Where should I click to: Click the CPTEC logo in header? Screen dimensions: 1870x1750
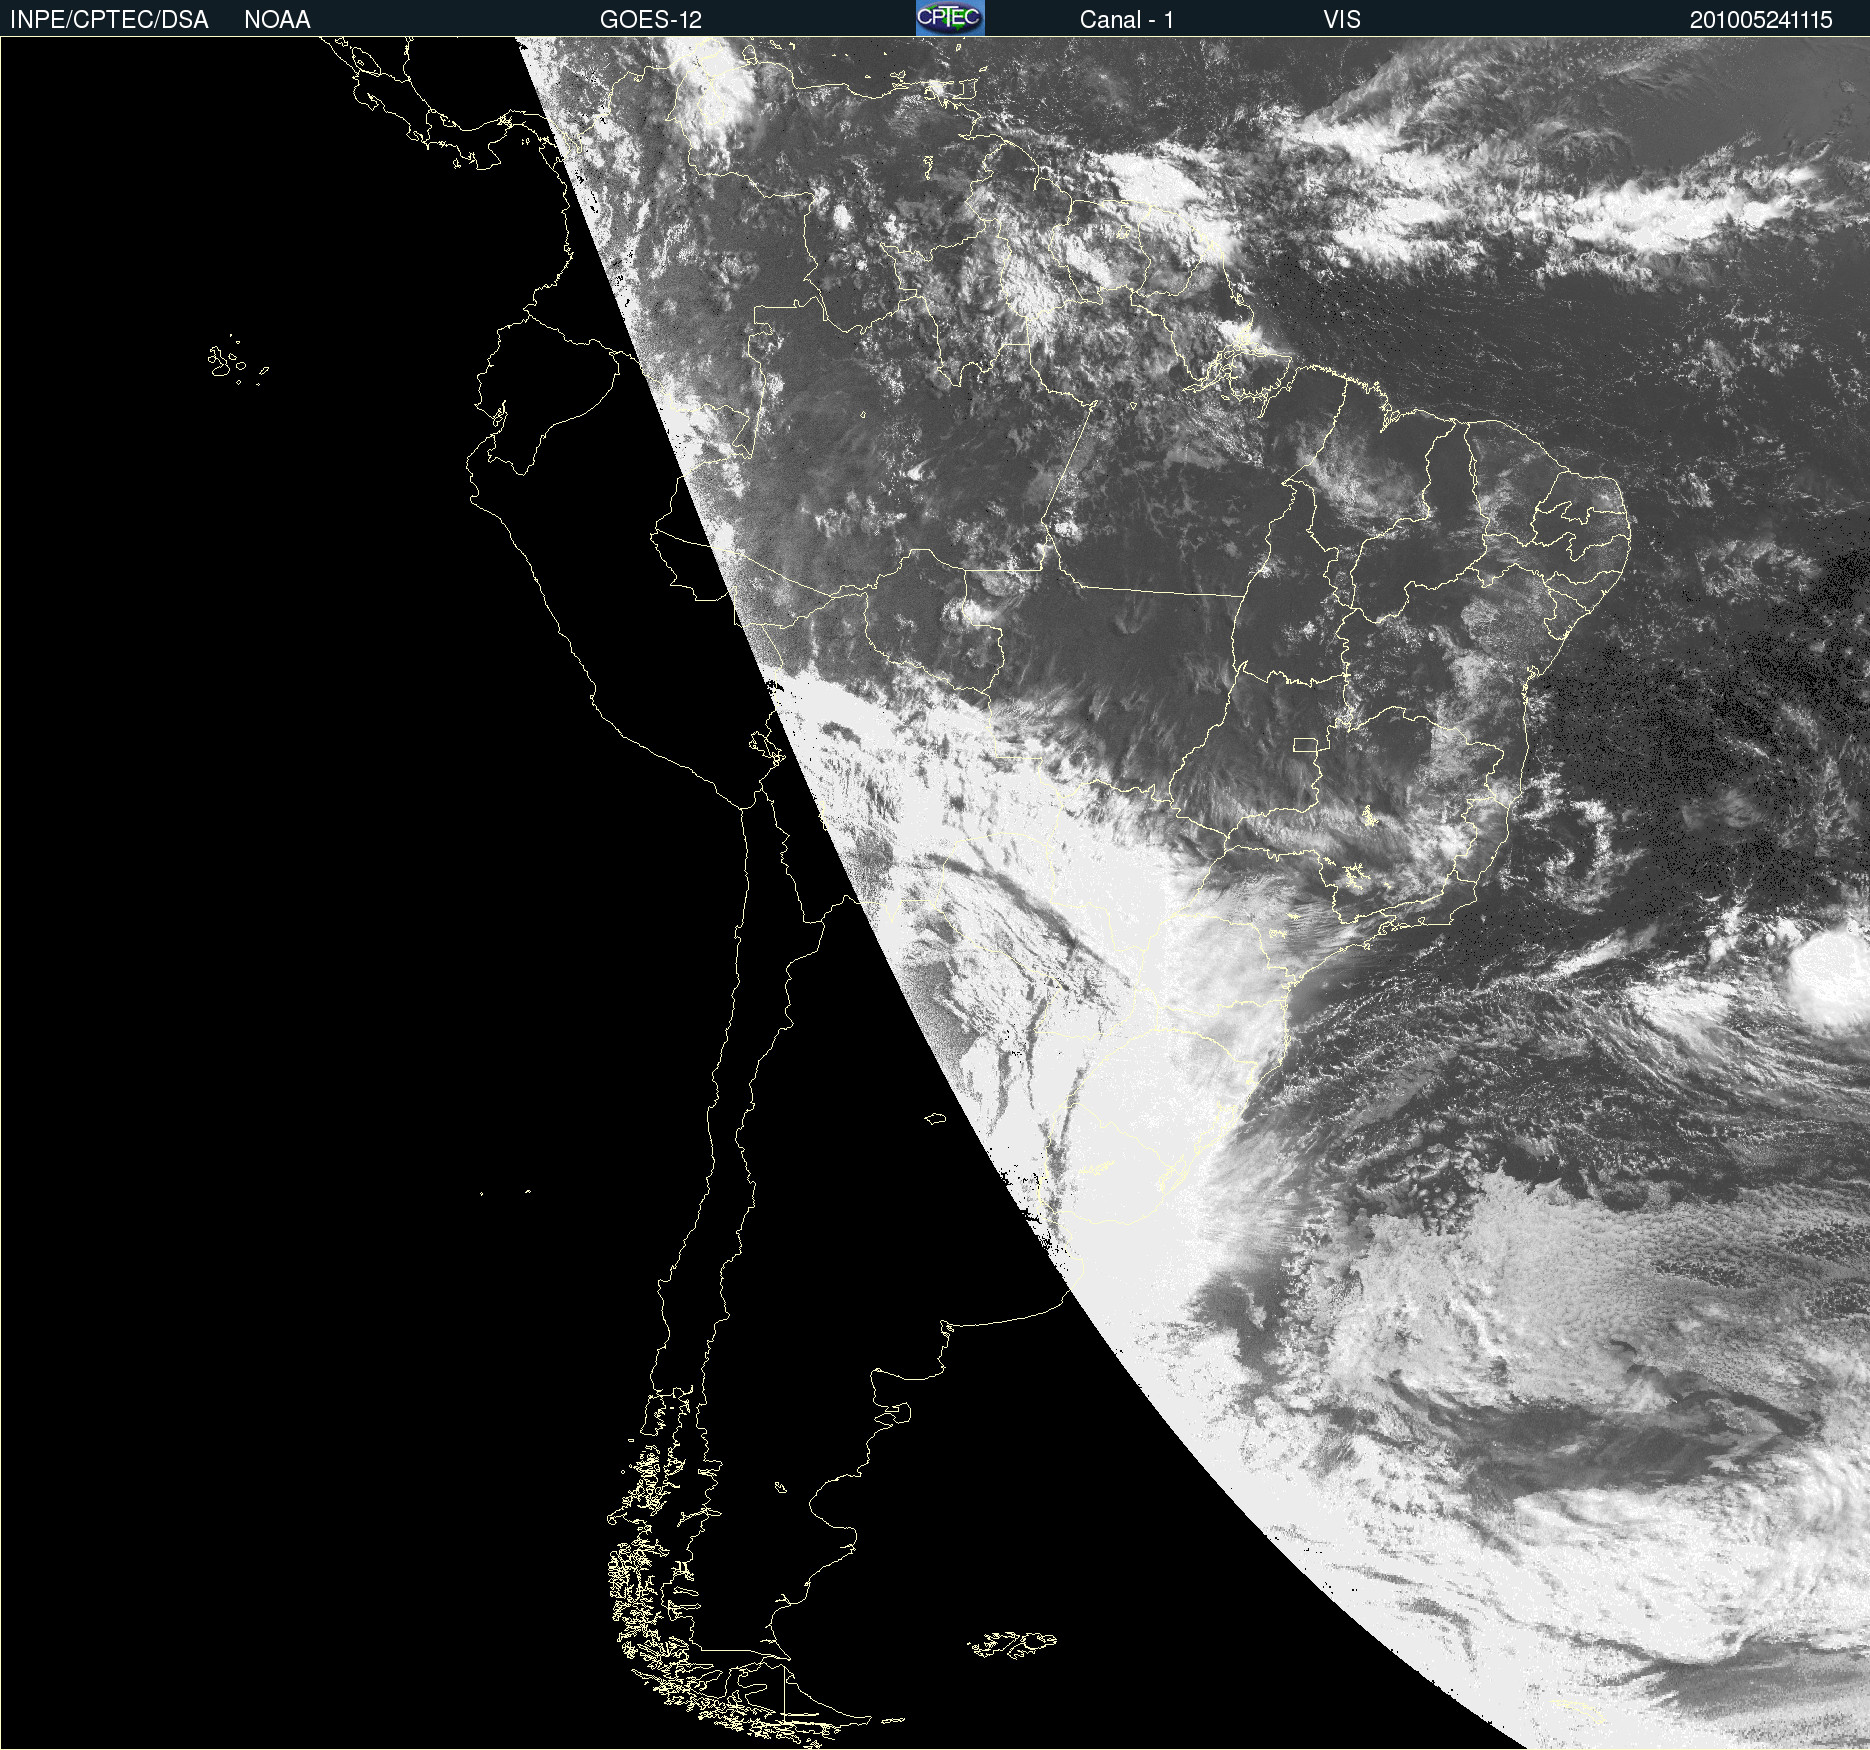(950, 18)
